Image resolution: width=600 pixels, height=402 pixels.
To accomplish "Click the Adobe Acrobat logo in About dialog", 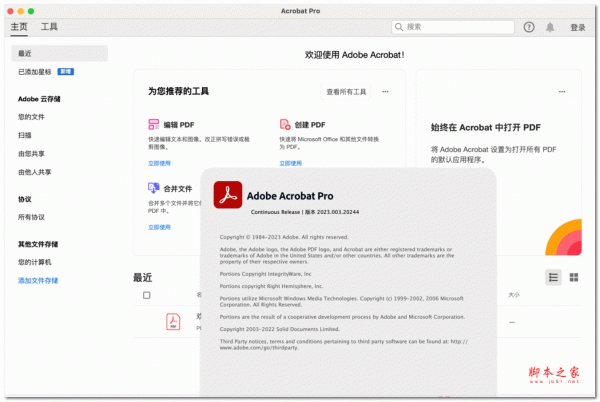I will tap(228, 195).
